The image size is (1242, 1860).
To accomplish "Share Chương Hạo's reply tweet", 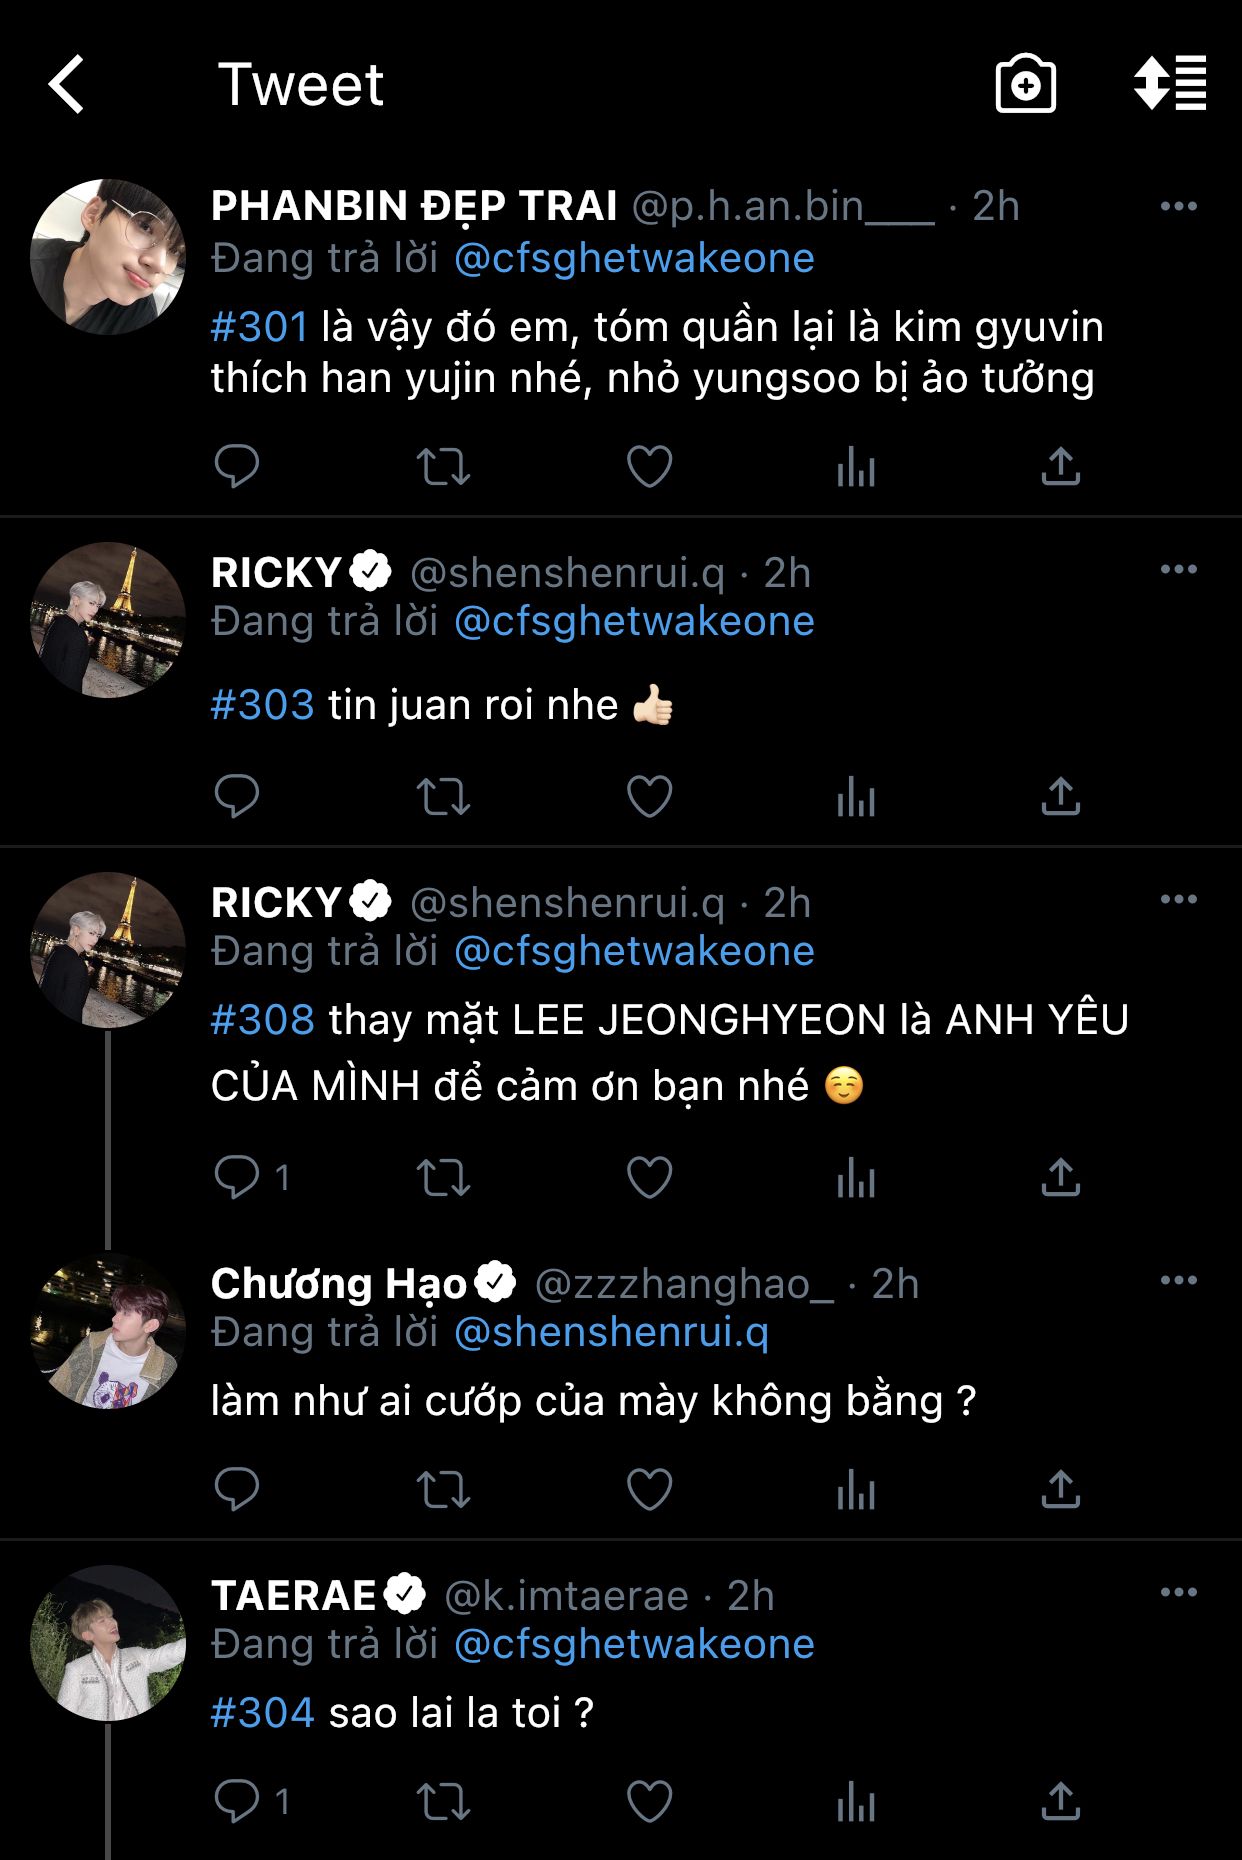I will (1060, 1490).
